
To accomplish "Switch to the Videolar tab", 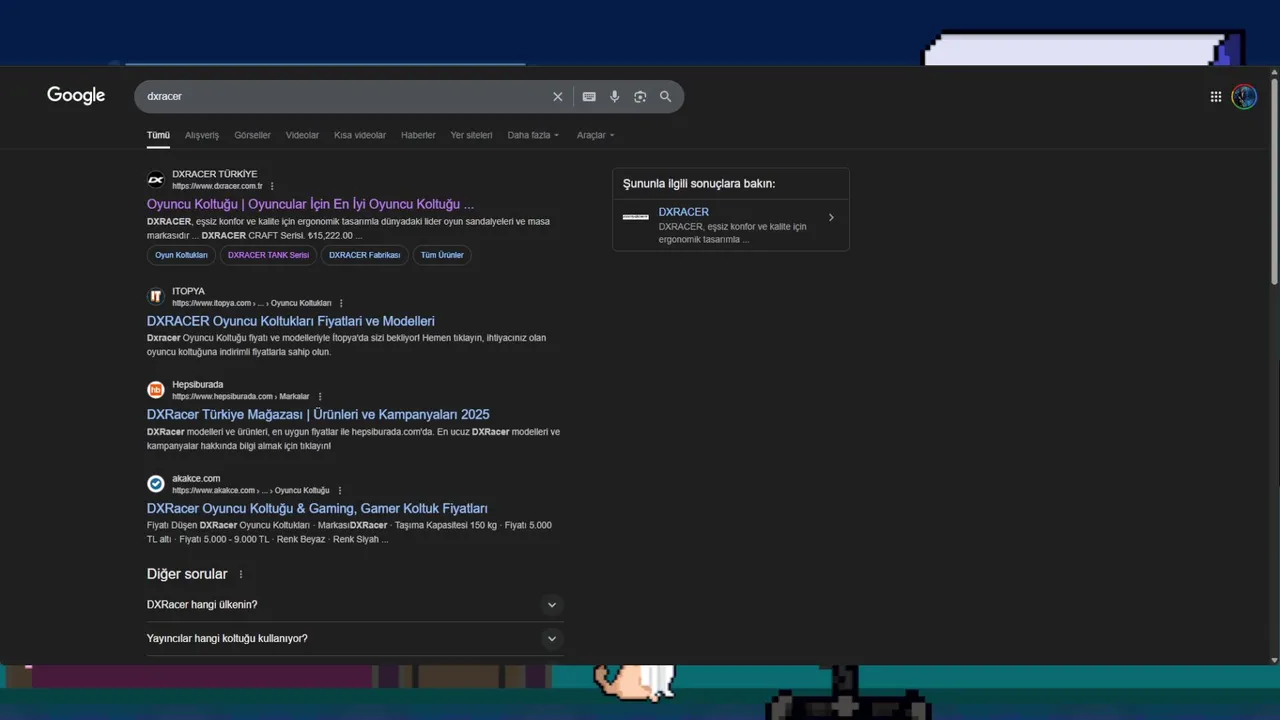I will 302,135.
